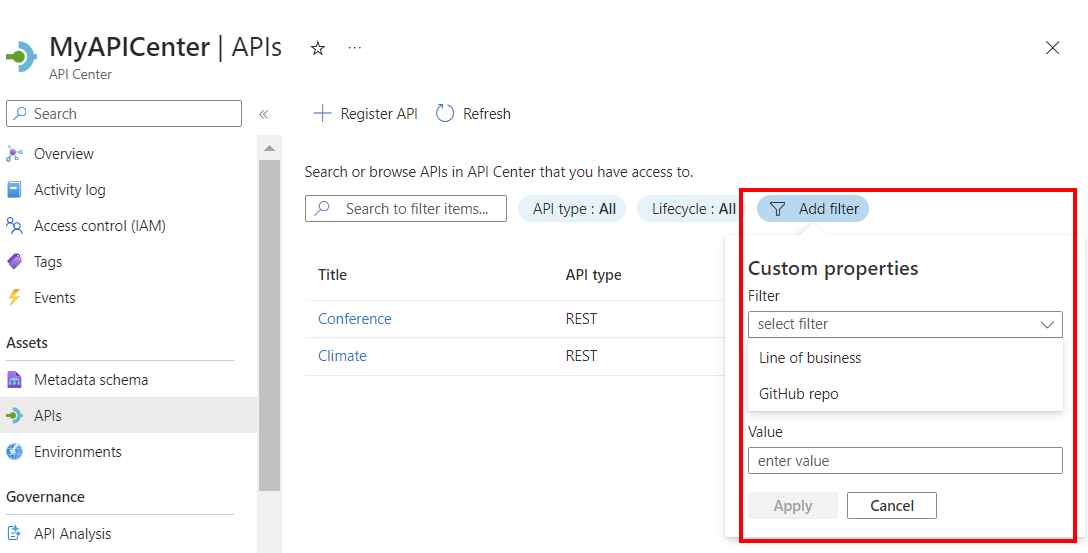
Task: Open the more options ellipsis
Action: click(x=355, y=48)
